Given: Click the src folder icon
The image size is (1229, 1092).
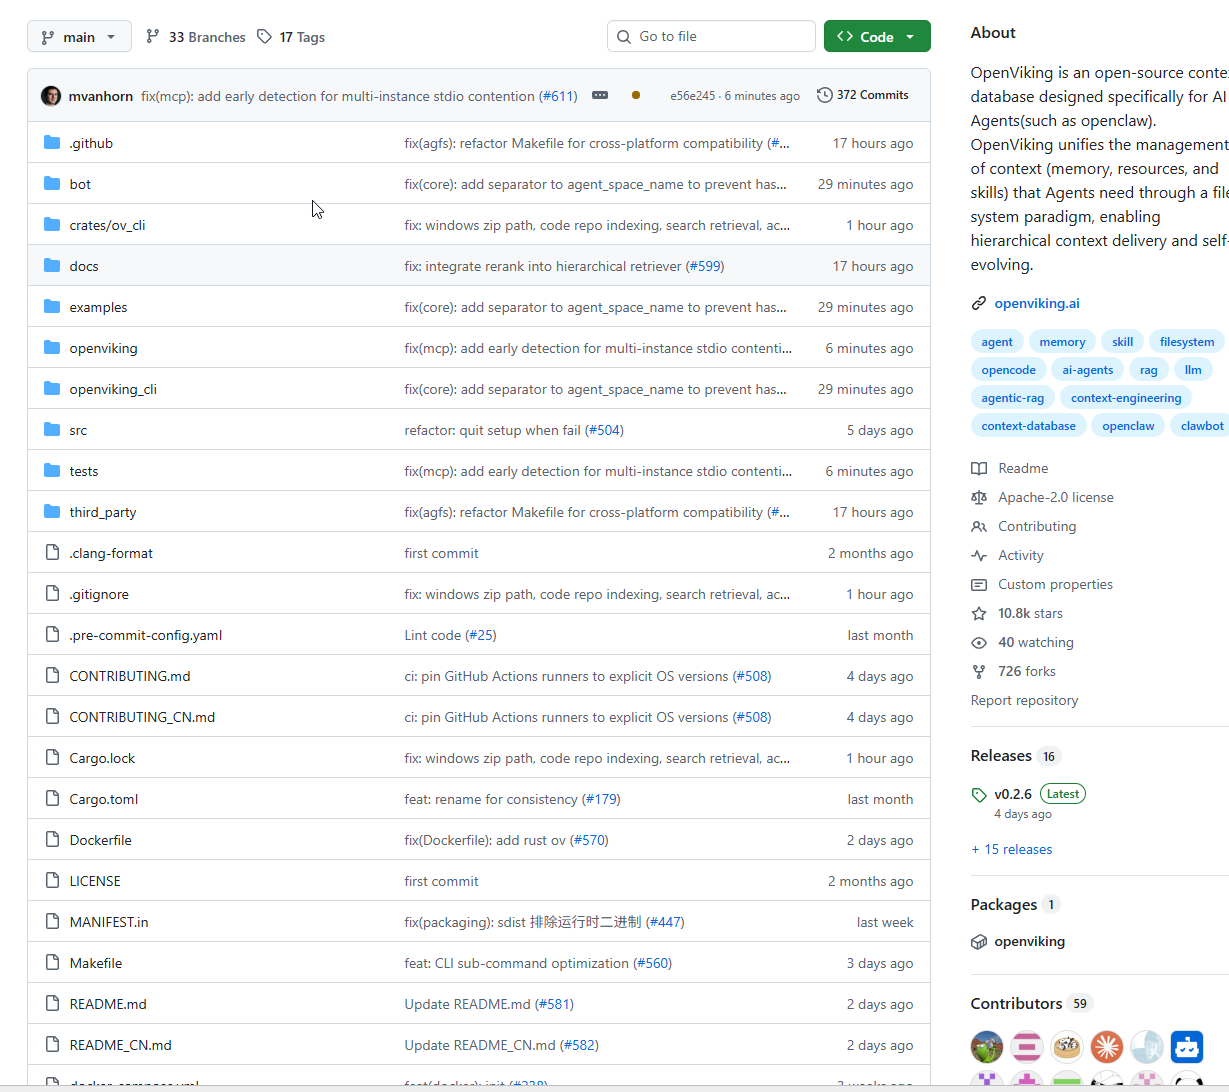Looking at the screenshot, I should pos(52,430).
